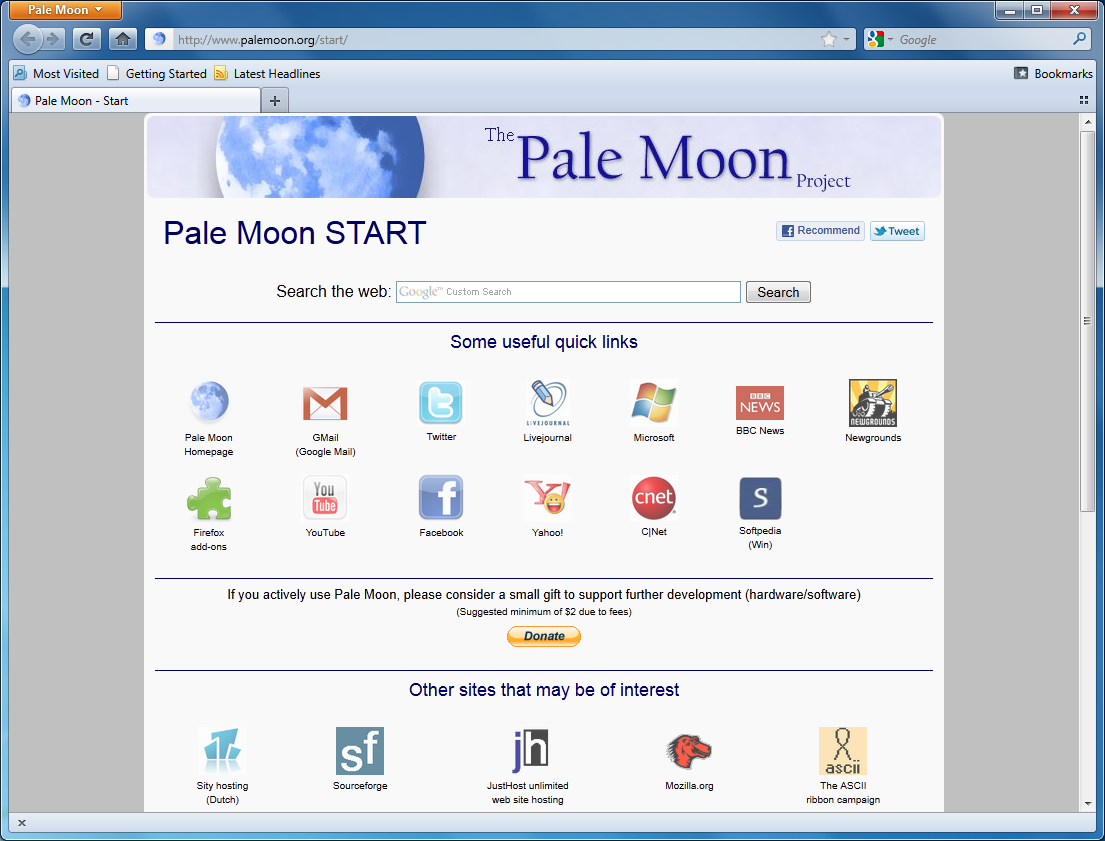
Task: Open a new tab with plus button
Action: coord(275,101)
